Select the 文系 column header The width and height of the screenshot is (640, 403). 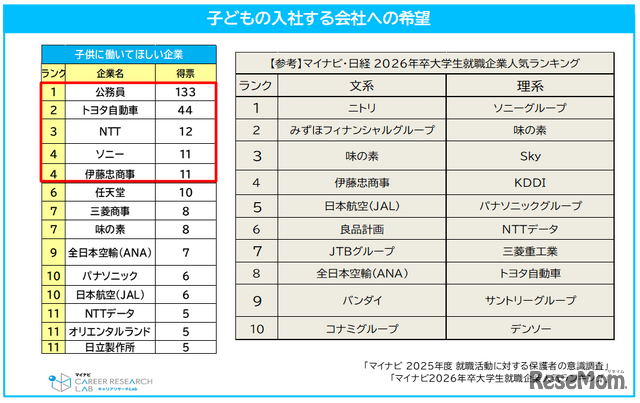click(362, 86)
